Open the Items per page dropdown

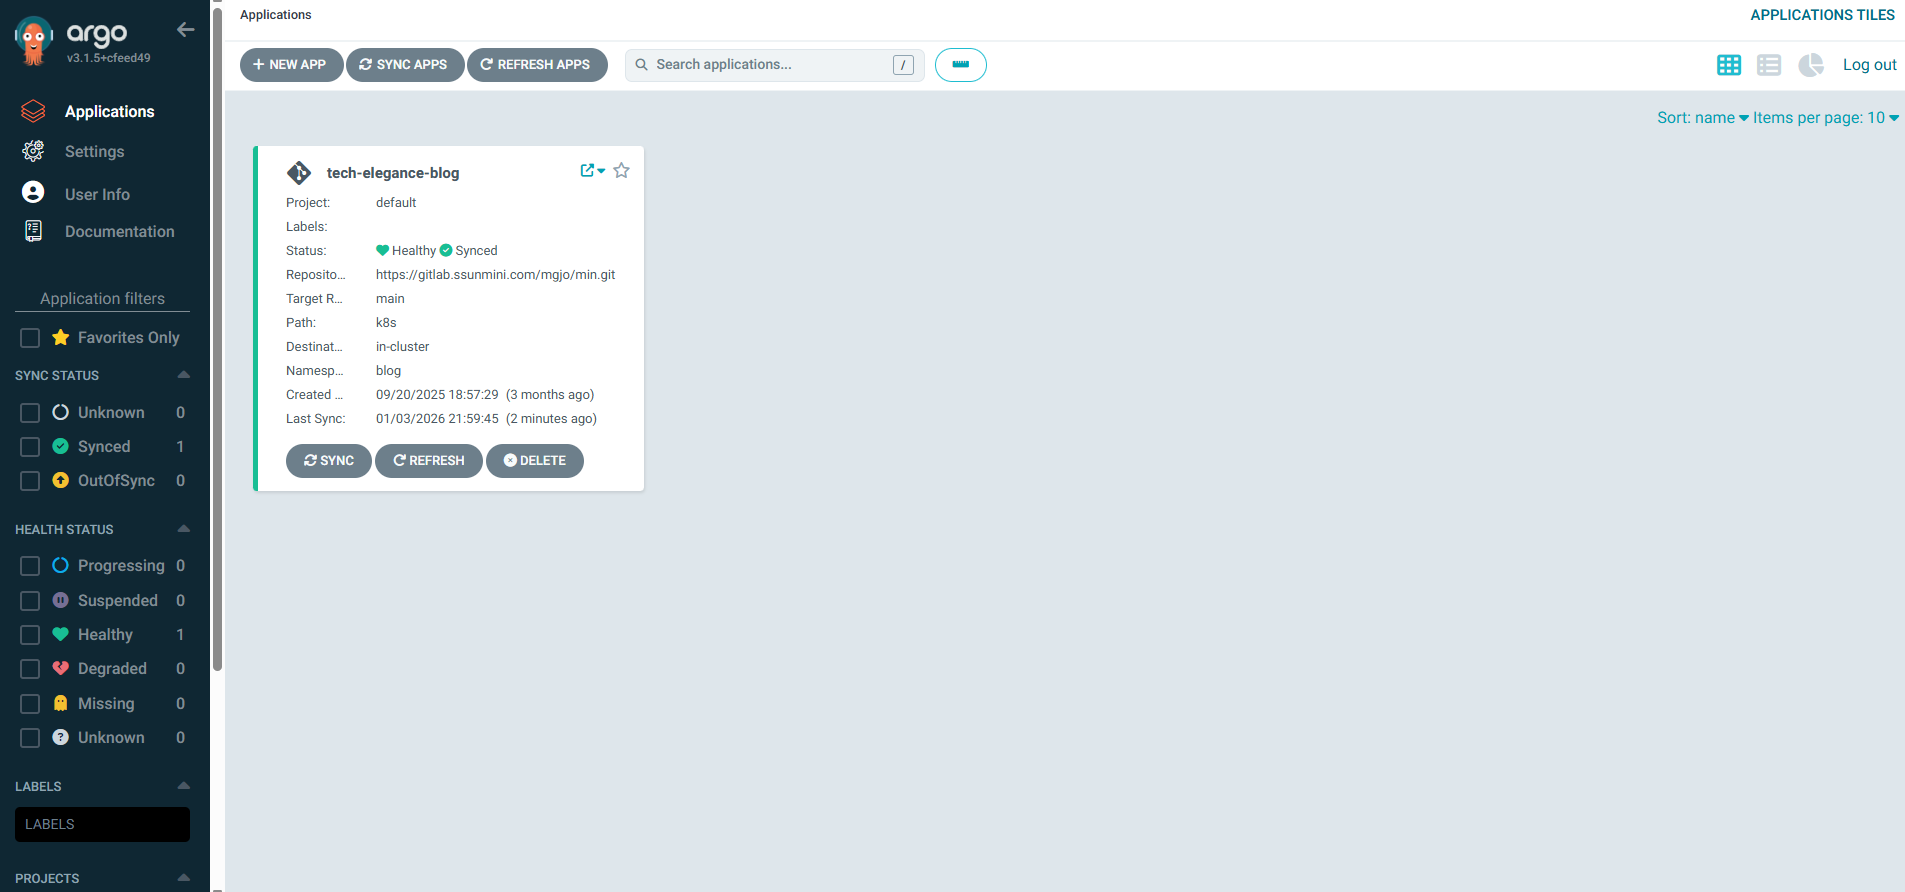click(1825, 118)
